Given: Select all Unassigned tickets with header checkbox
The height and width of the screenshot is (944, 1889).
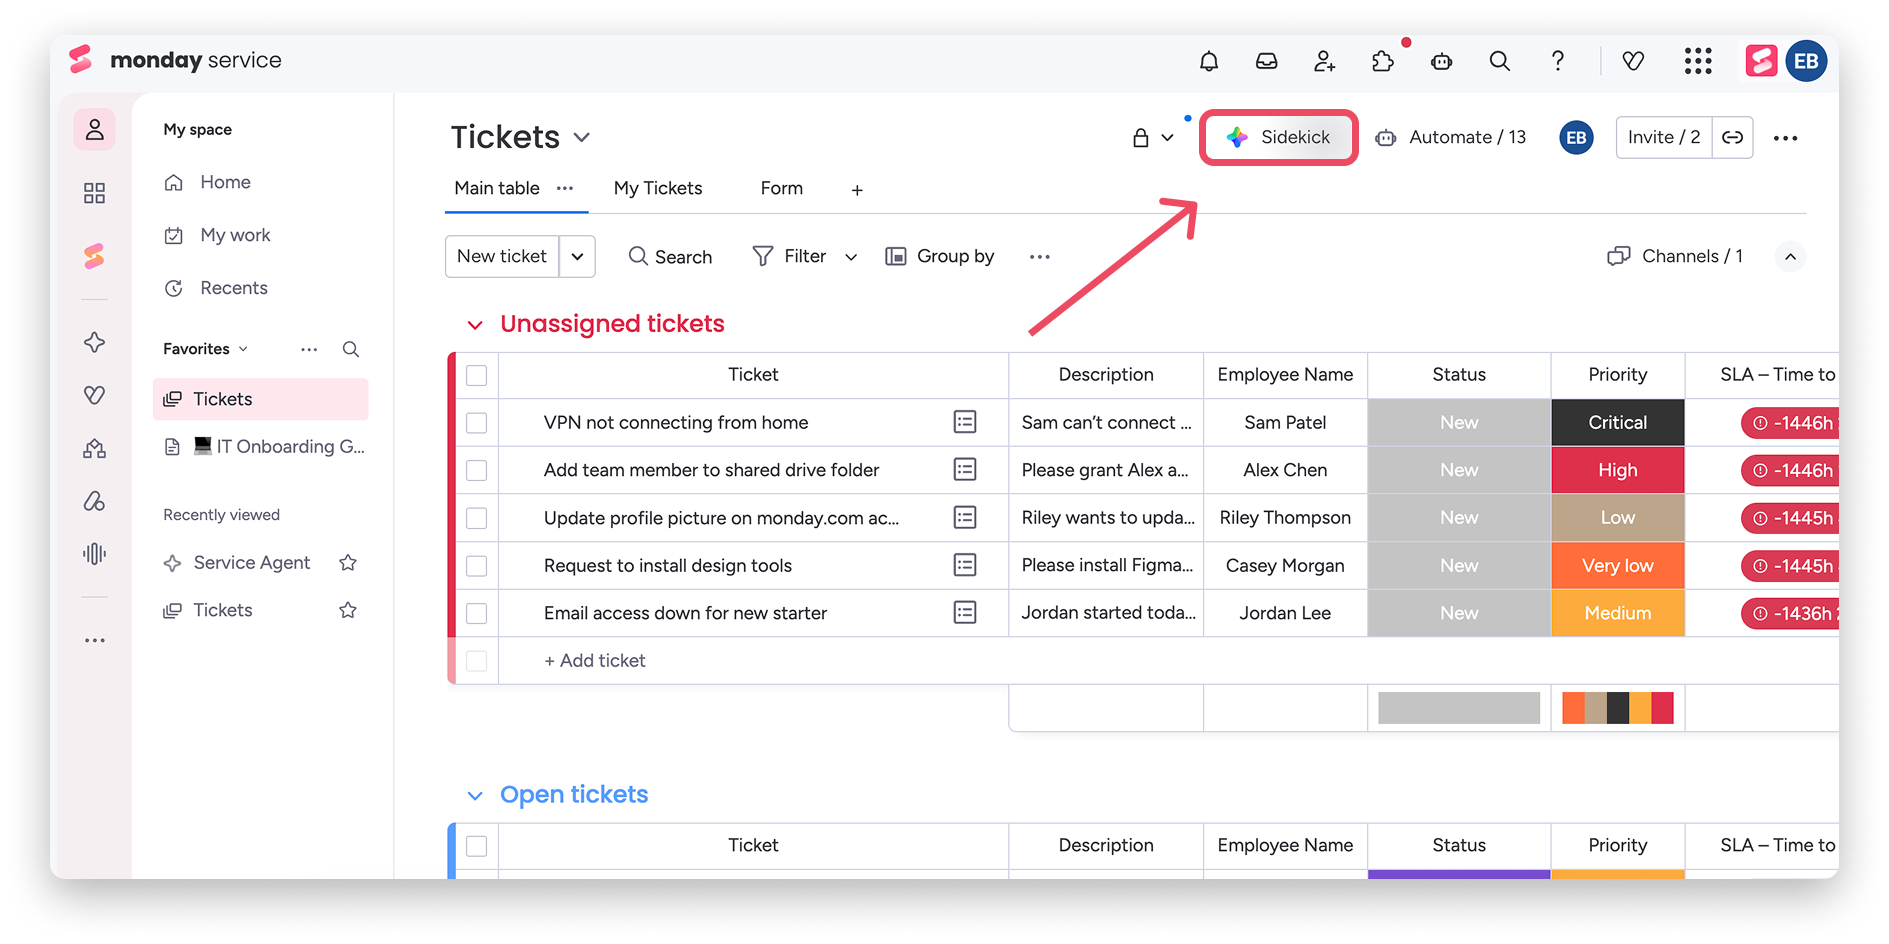Looking at the screenshot, I should pyautogui.click(x=477, y=375).
